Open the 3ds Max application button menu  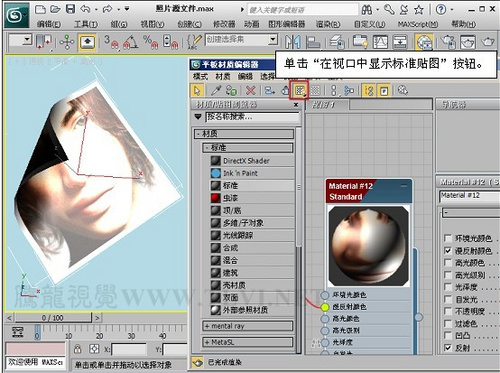17,15
